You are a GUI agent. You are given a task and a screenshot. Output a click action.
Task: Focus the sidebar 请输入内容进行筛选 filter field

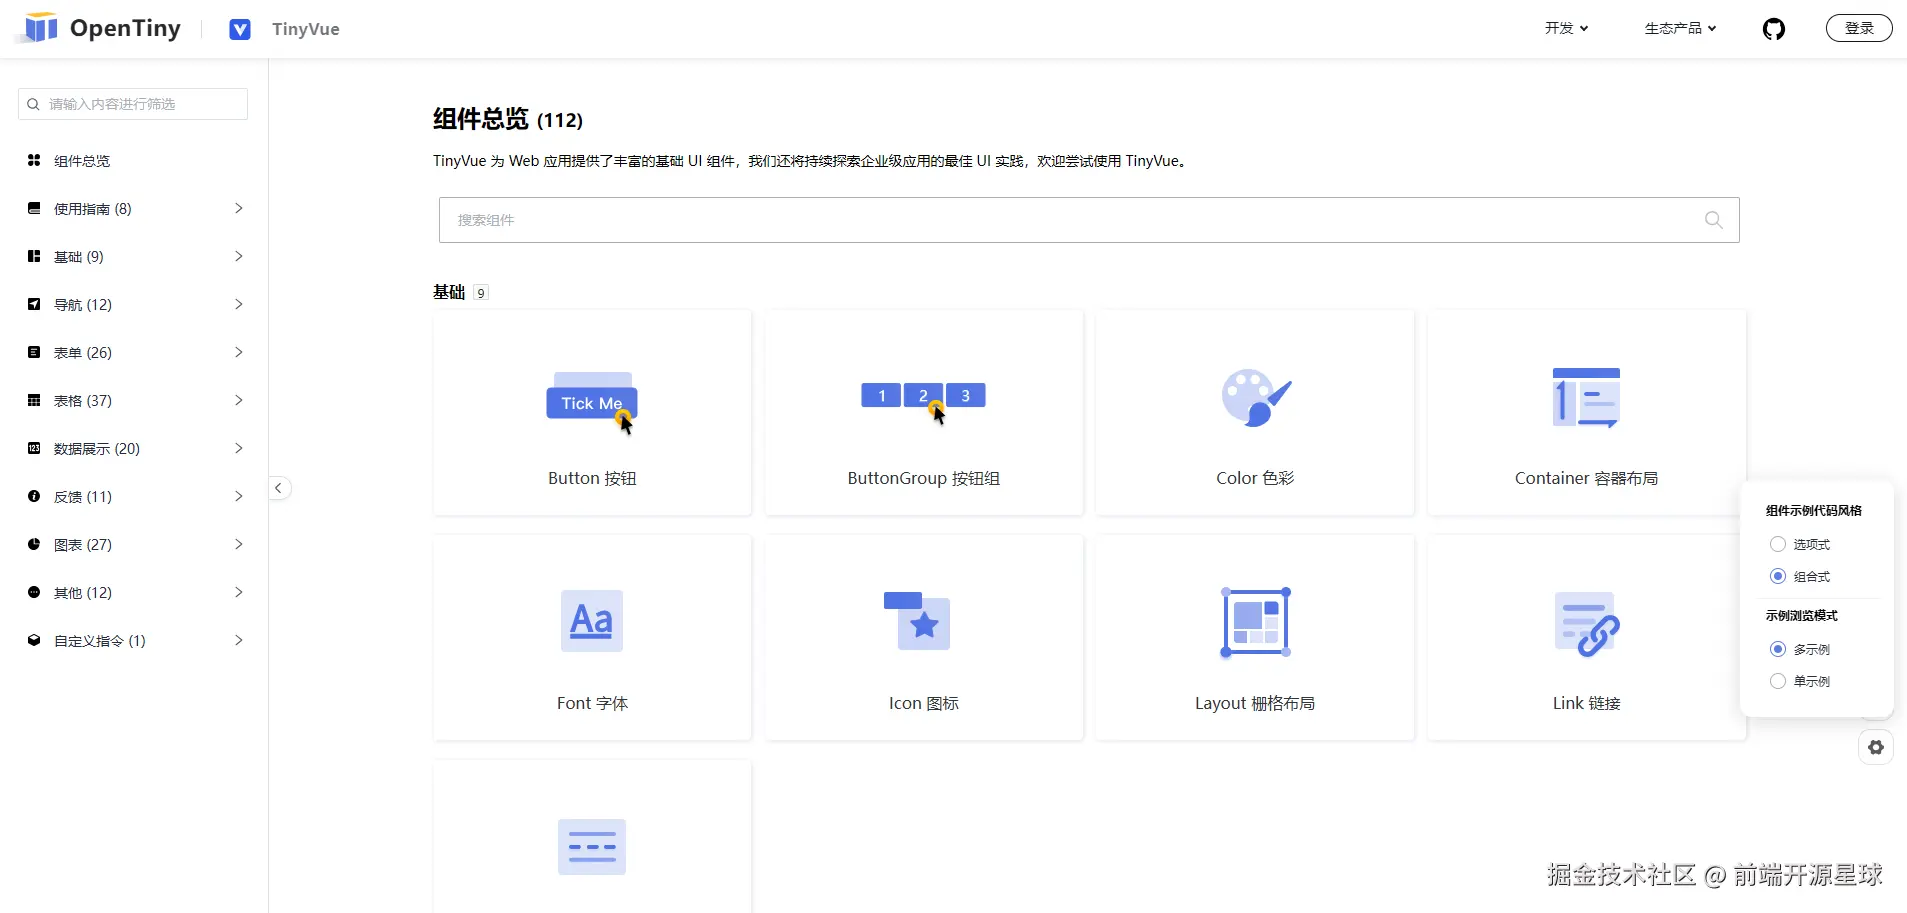[133, 104]
